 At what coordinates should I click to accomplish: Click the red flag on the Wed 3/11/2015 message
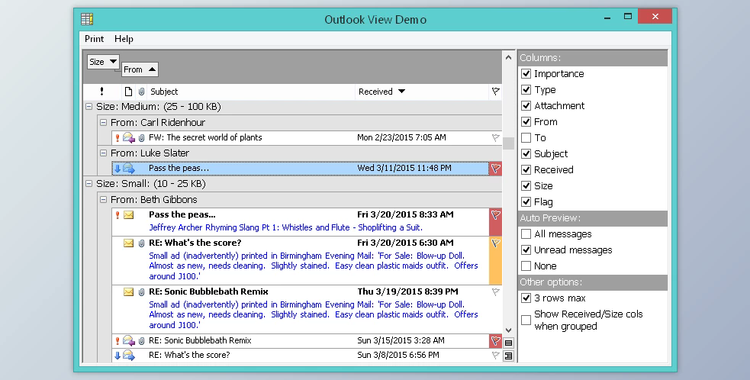click(x=496, y=168)
